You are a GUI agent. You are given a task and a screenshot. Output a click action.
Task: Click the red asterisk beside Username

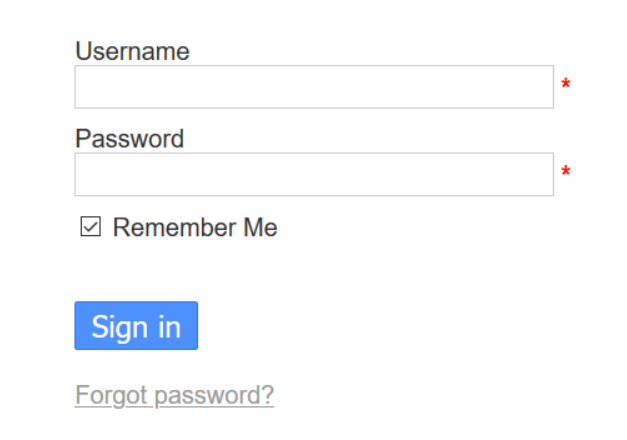pyautogui.click(x=566, y=86)
